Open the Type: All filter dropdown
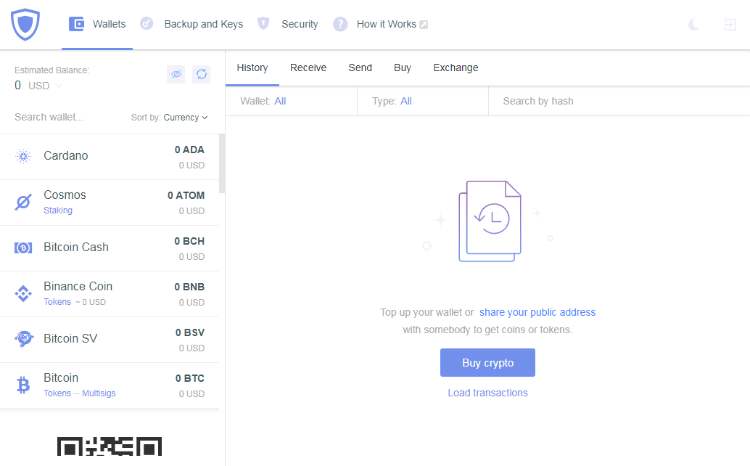Viewport: 750px width, 466px height. click(x=423, y=101)
